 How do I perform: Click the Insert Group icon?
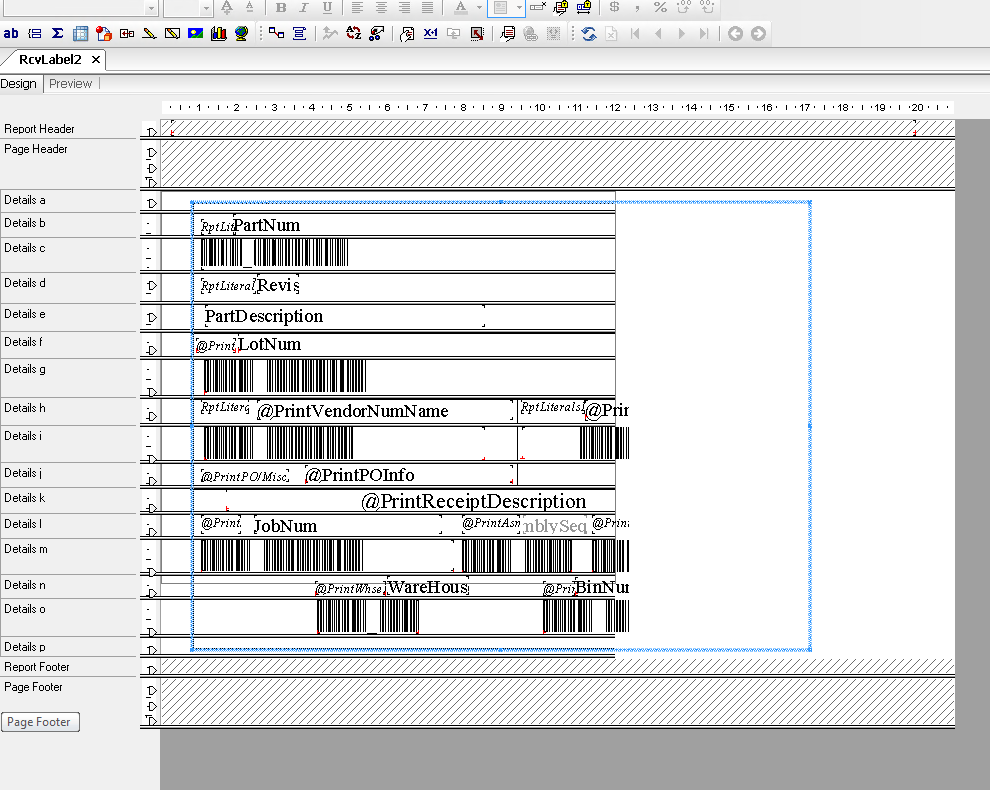(35, 33)
